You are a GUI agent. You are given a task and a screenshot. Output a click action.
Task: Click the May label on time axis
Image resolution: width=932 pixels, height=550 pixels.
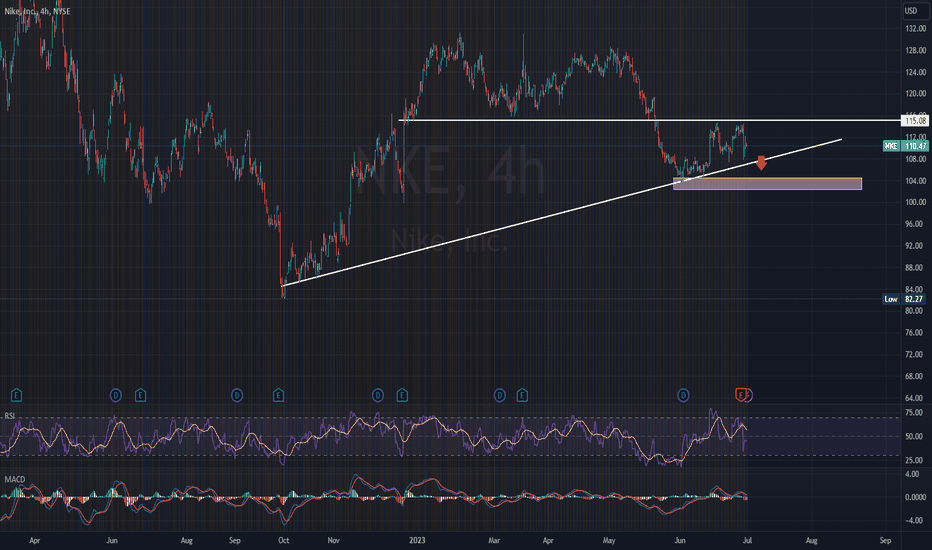609,540
